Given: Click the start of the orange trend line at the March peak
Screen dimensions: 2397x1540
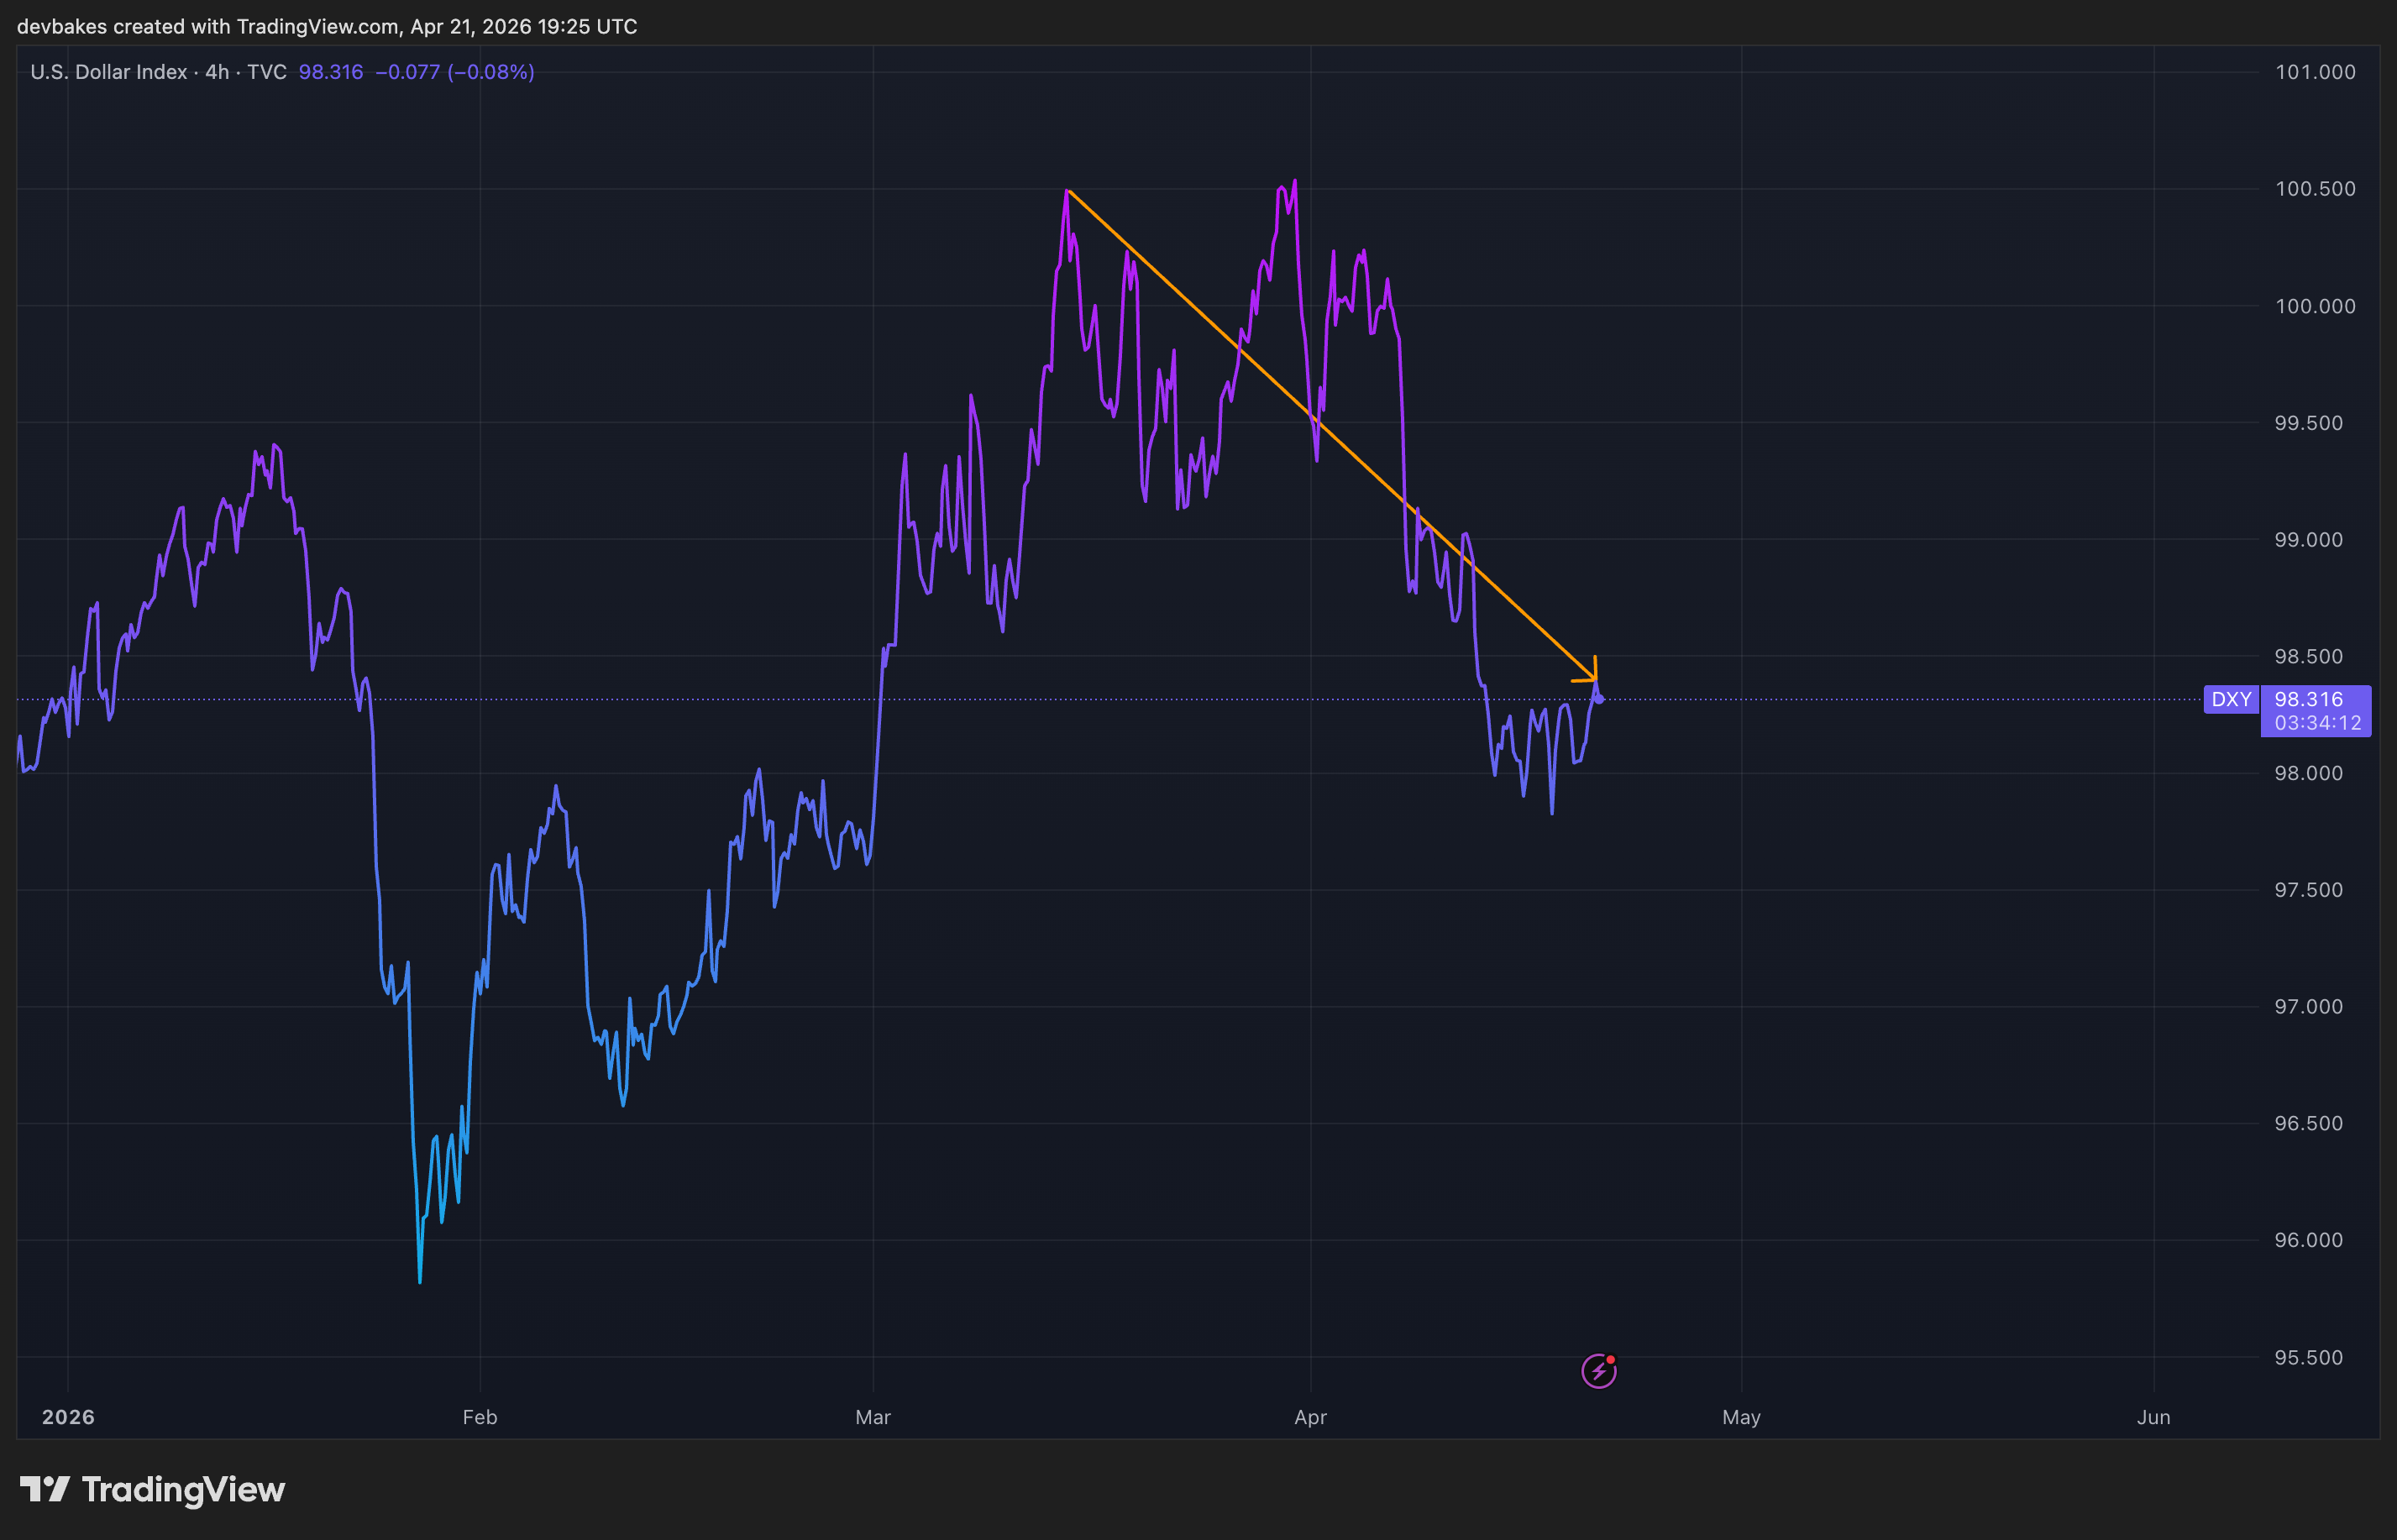Looking at the screenshot, I should [x=1068, y=190].
